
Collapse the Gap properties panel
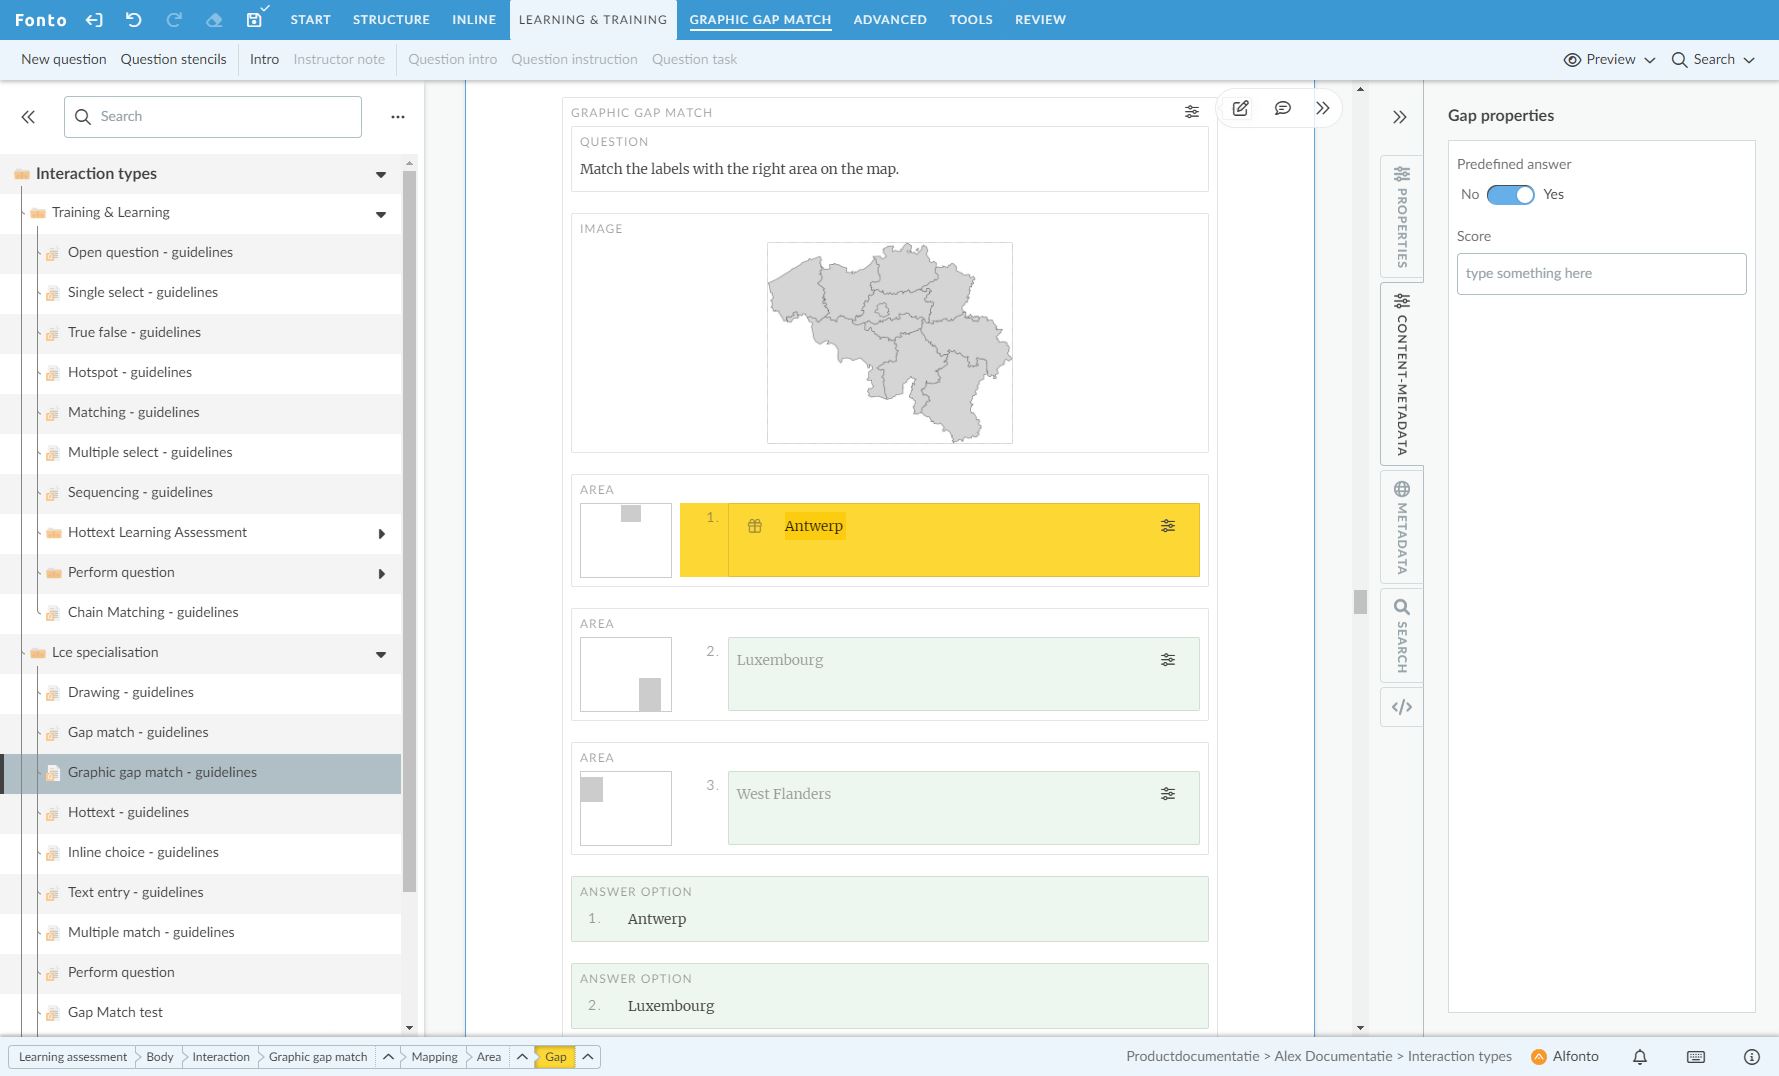(1400, 117)
